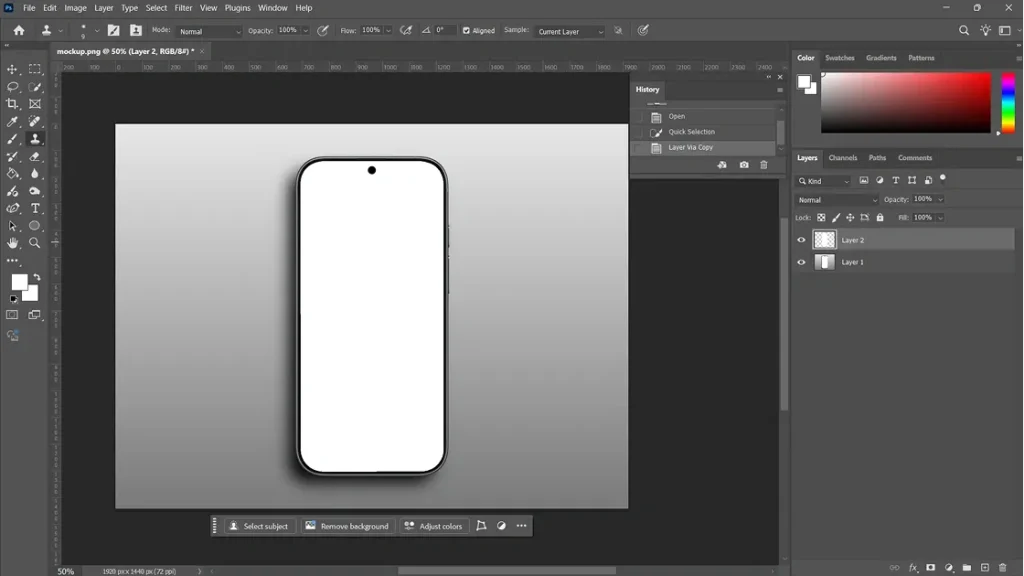The width and height of the screenshot is (1024, 576).
Task: Select the History Brush tool
Action: [12, 157]
